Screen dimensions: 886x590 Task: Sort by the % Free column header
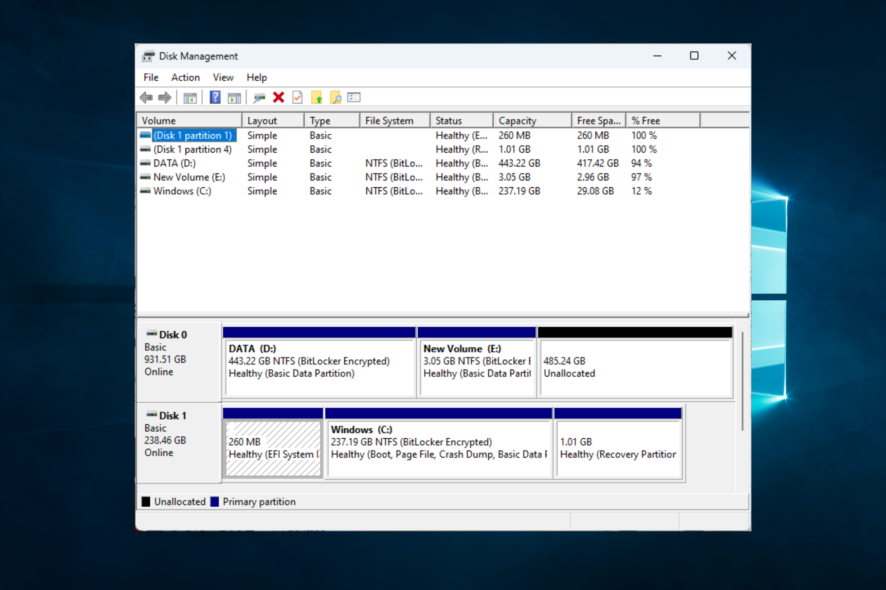tap(663, 120)
